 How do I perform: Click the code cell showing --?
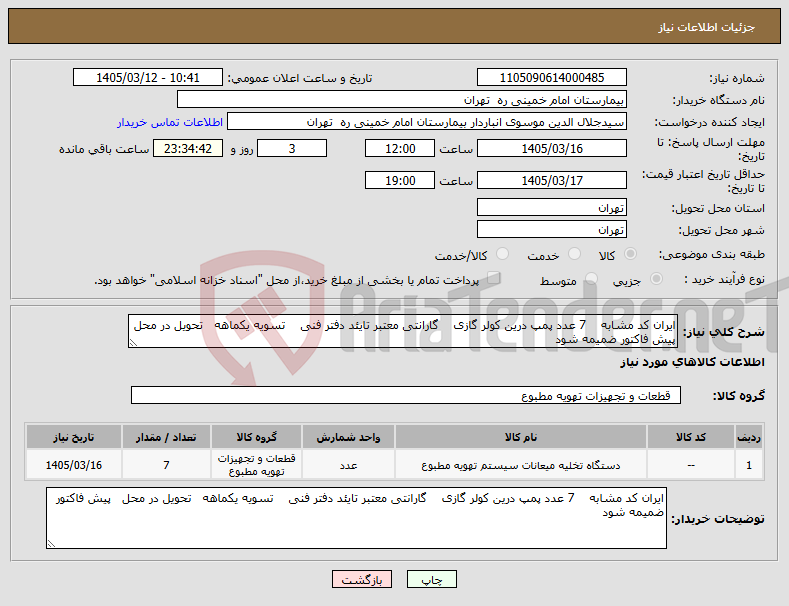(690, 465)
